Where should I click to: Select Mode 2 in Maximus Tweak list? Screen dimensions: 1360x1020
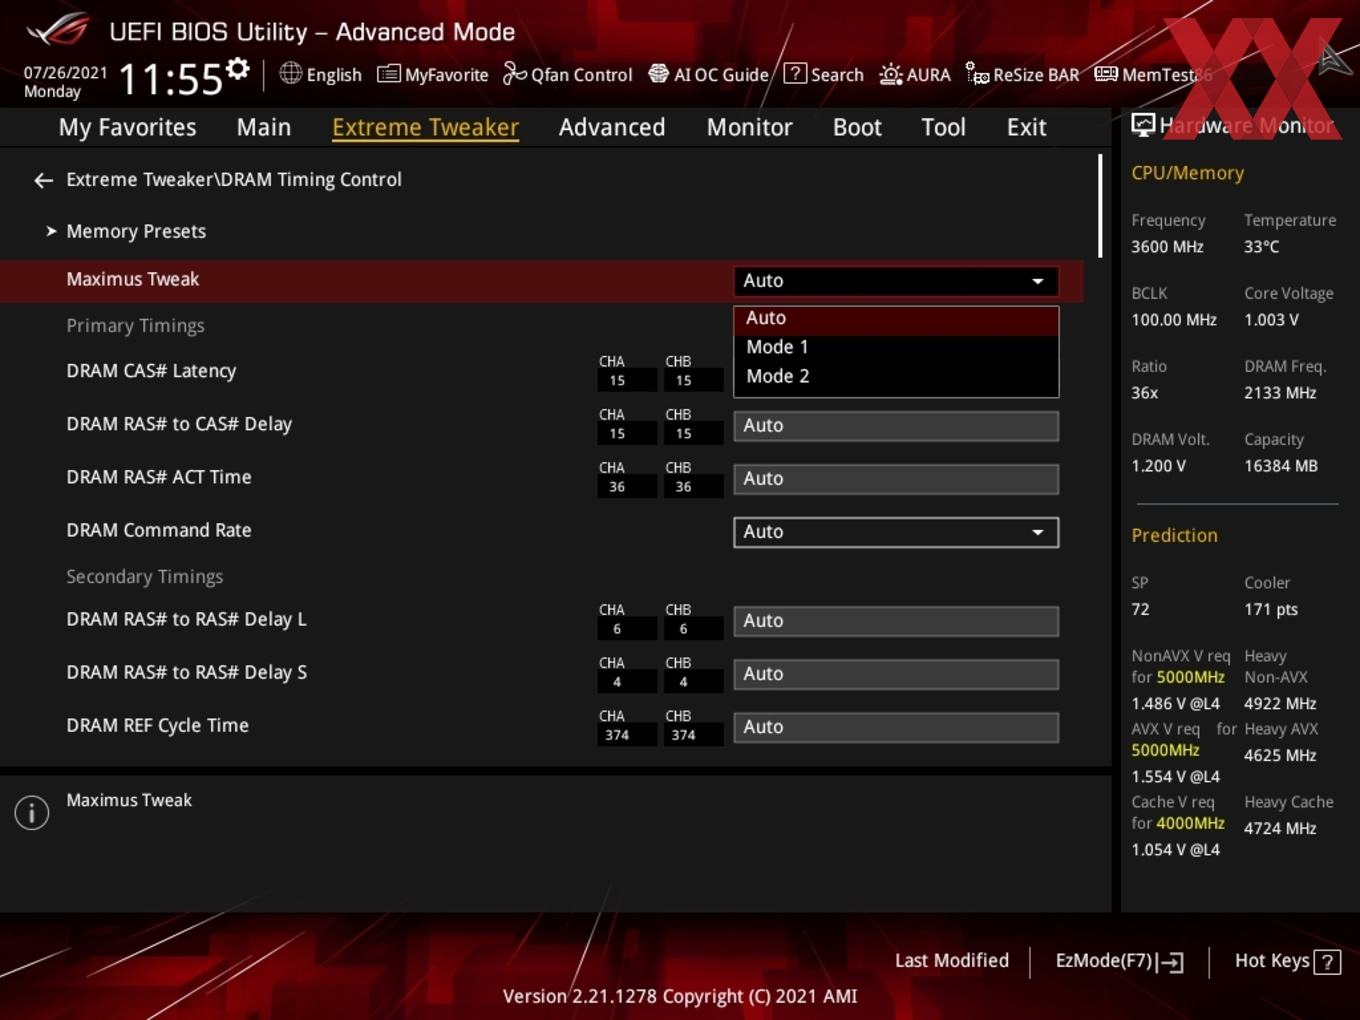(896, 376)
